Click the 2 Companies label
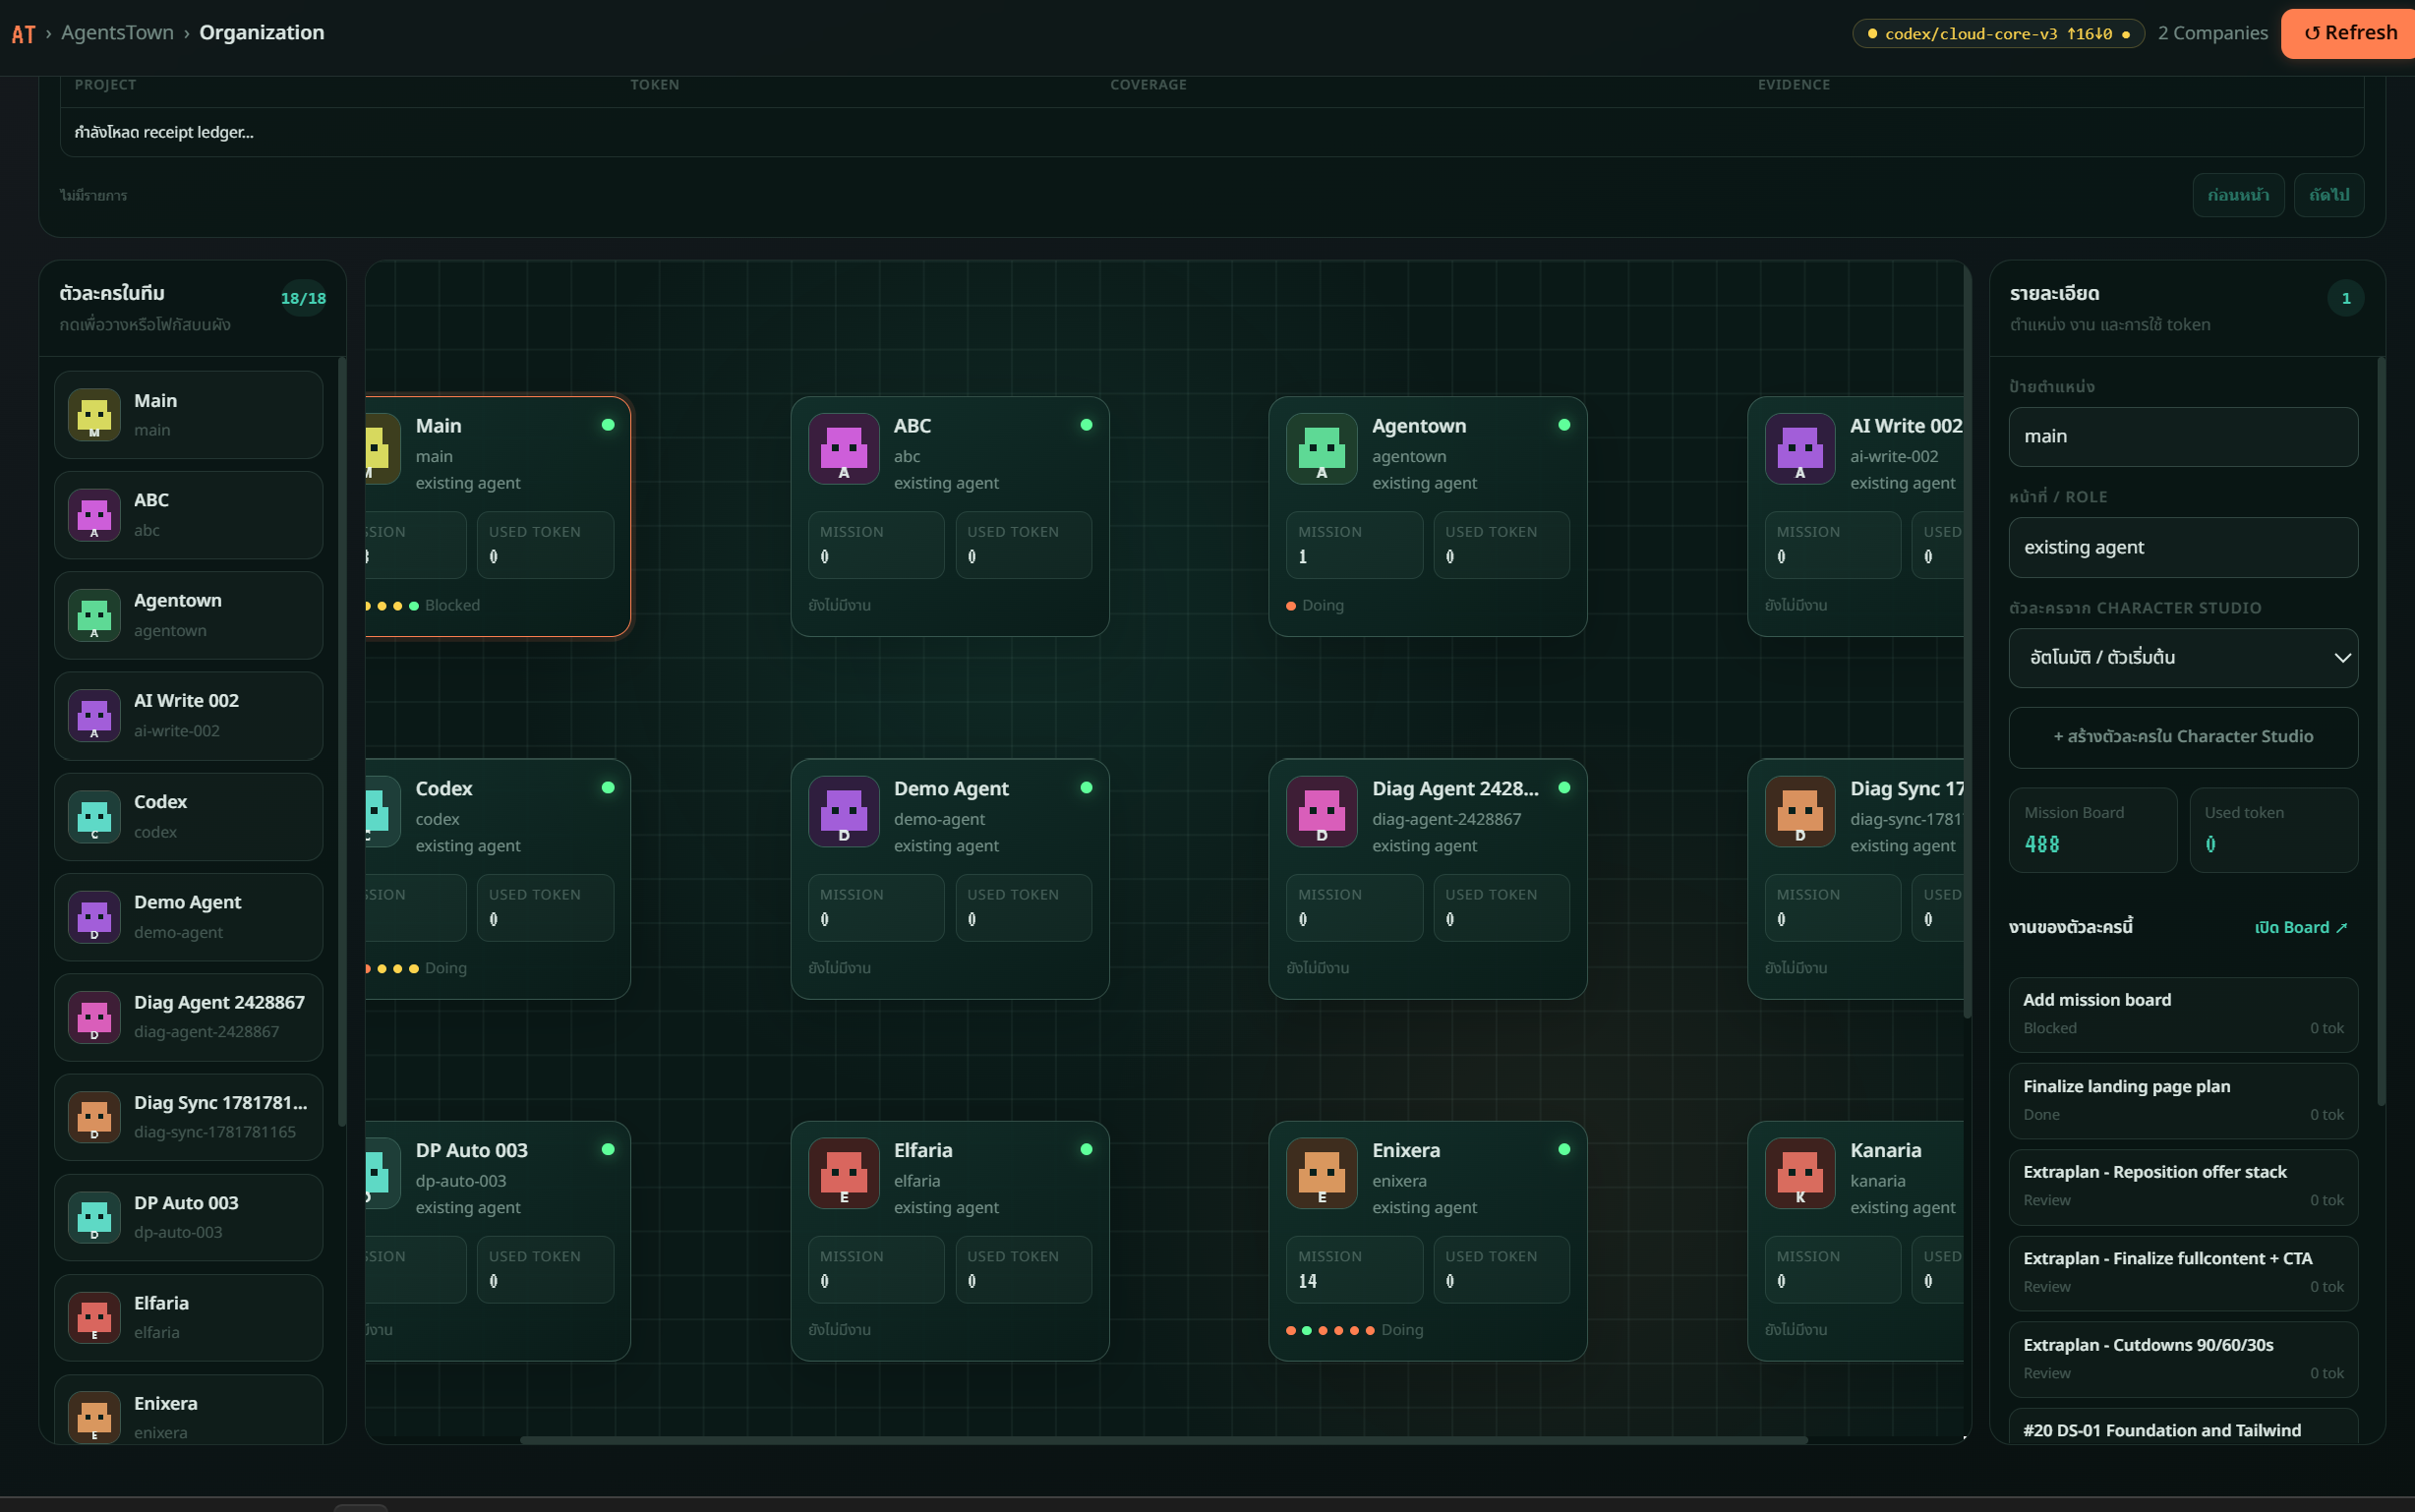The height and width of the screenshot is (1512, 2415). pyautogui.click(x=2212, y=33)
